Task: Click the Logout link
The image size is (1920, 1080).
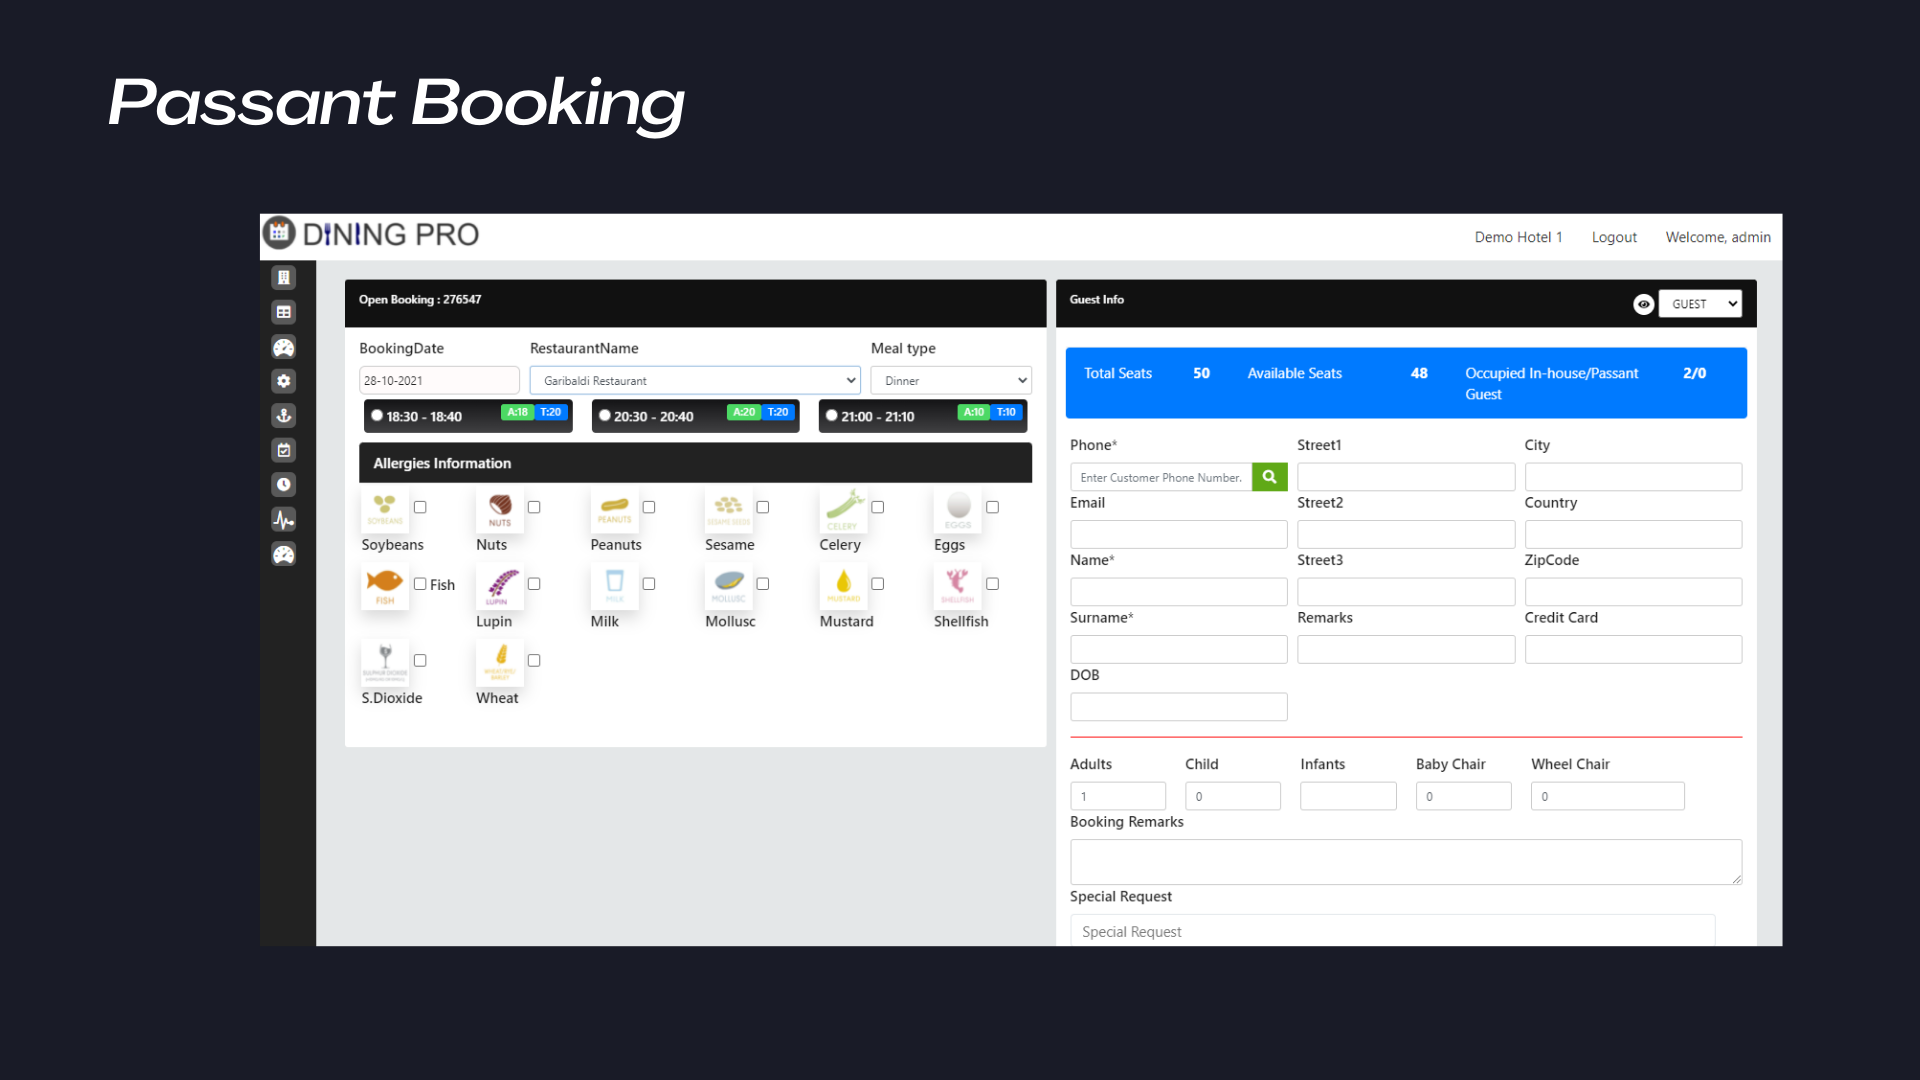Action: [x=1614, y=237]
